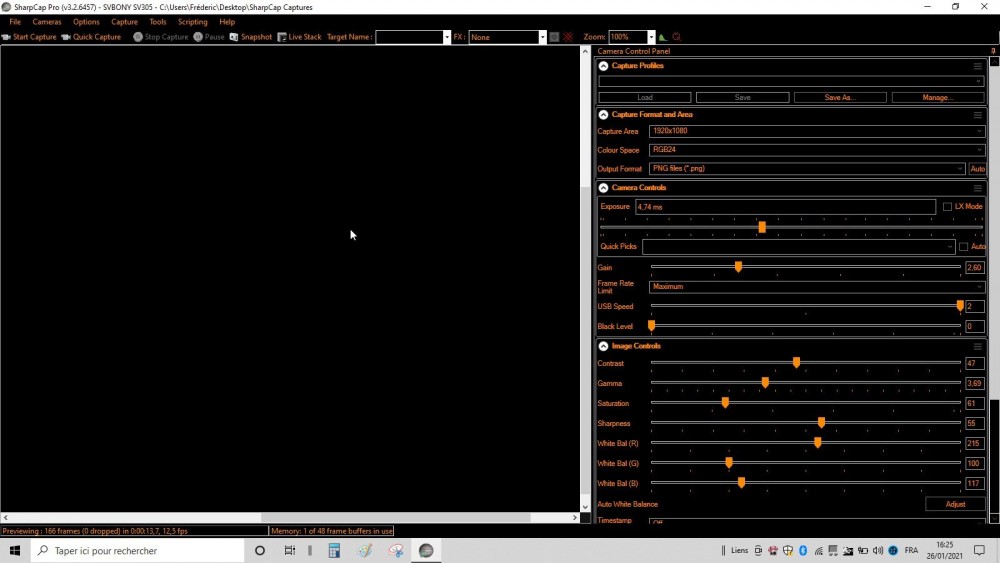Image resolution: width=1000 pixels, height=563 pixels.
Task: Open Cortana circle in taskbar
Action: (x=260, y=550)
